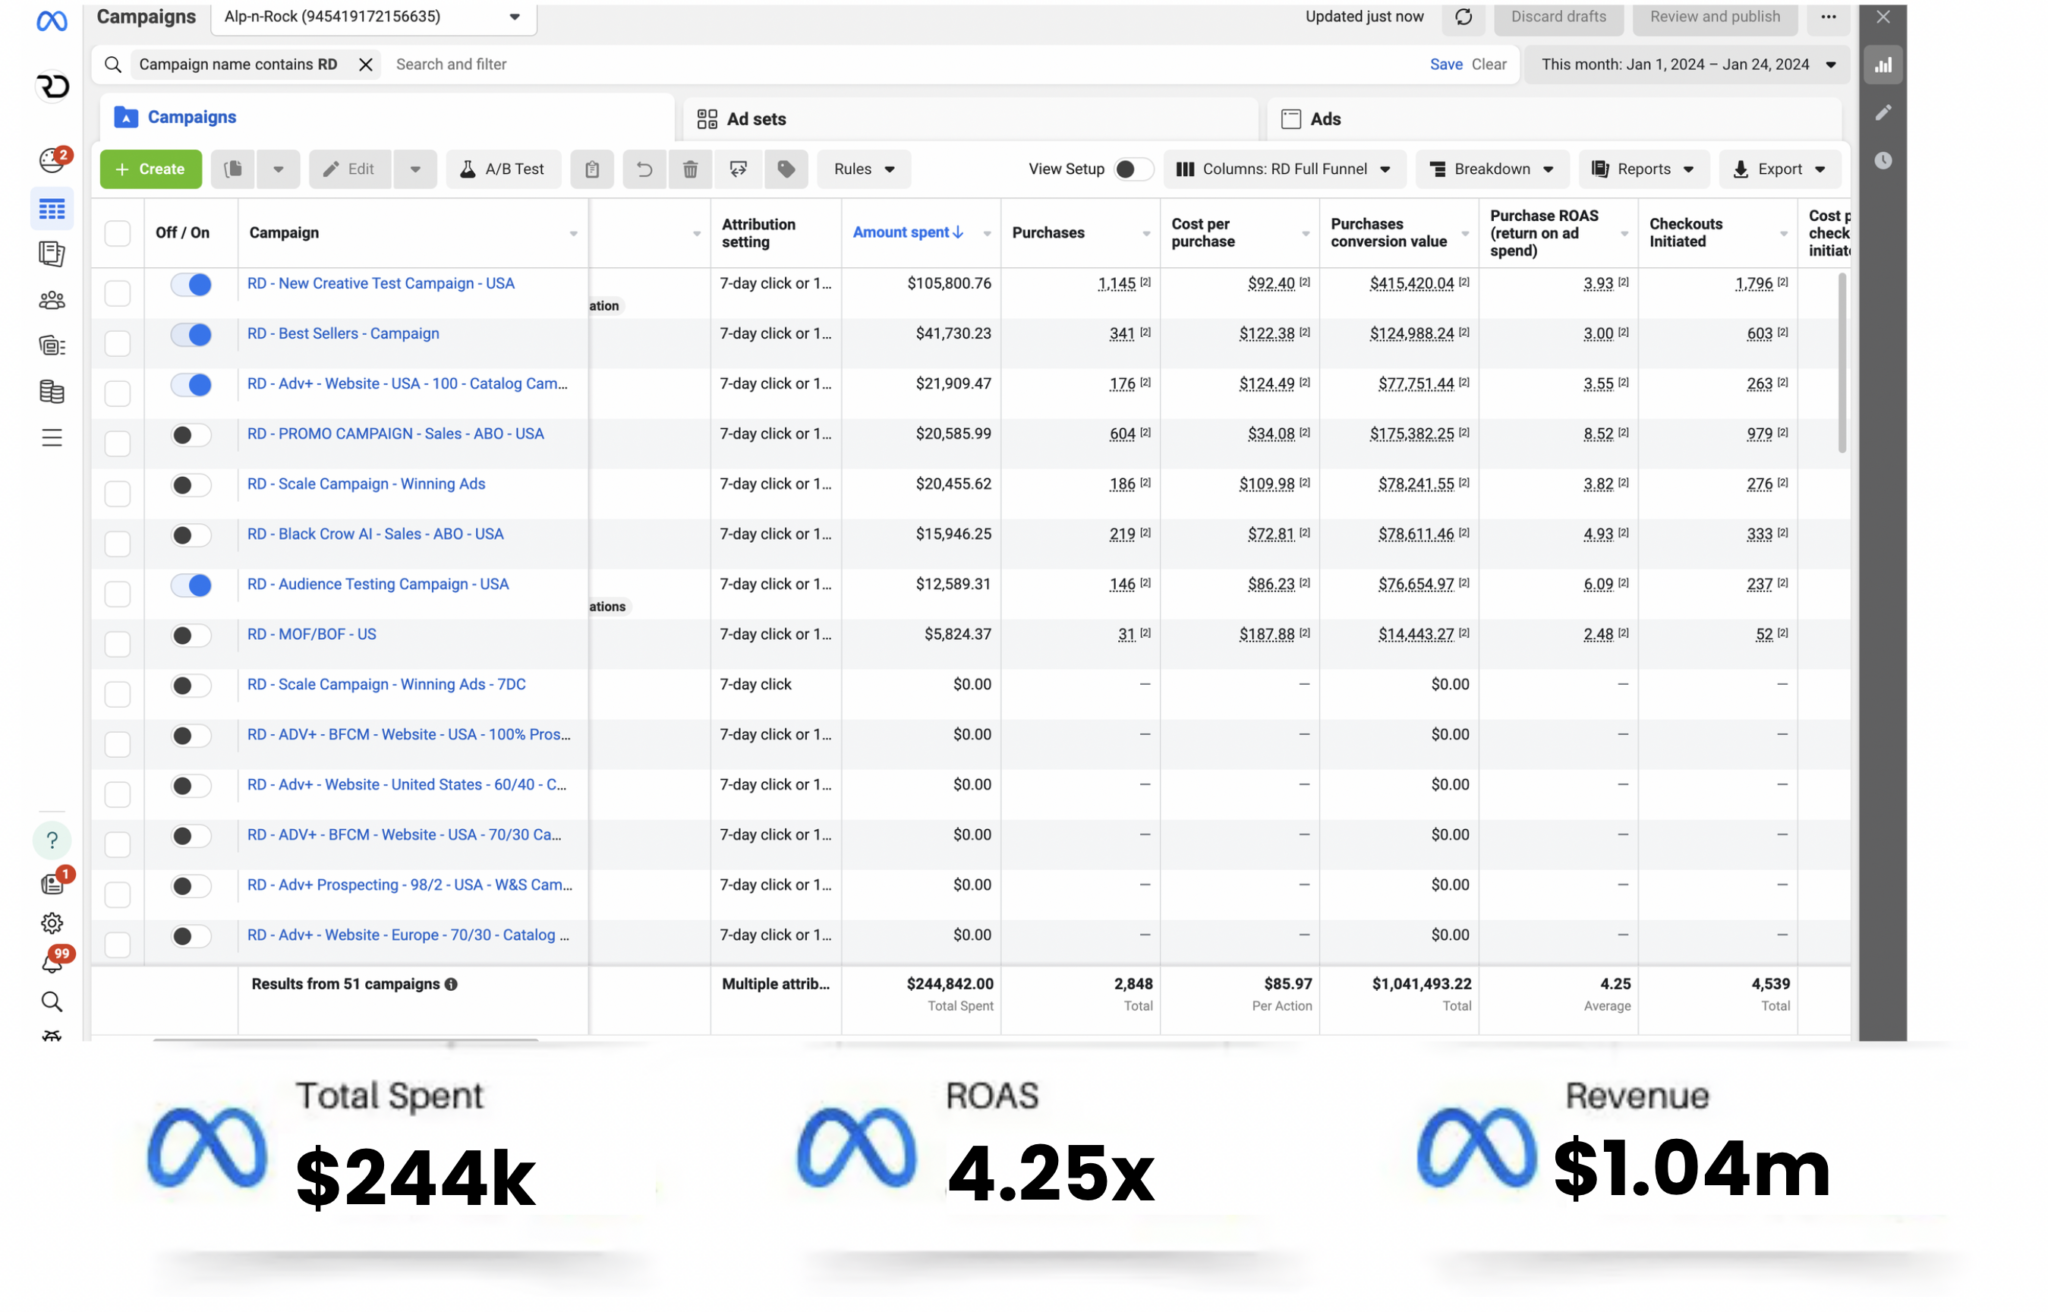Click the info icon beside Results from 51 campaigns
The width and height of the screenshot is (2048, 1312).
pyautogui.click(x=451, y=984)
